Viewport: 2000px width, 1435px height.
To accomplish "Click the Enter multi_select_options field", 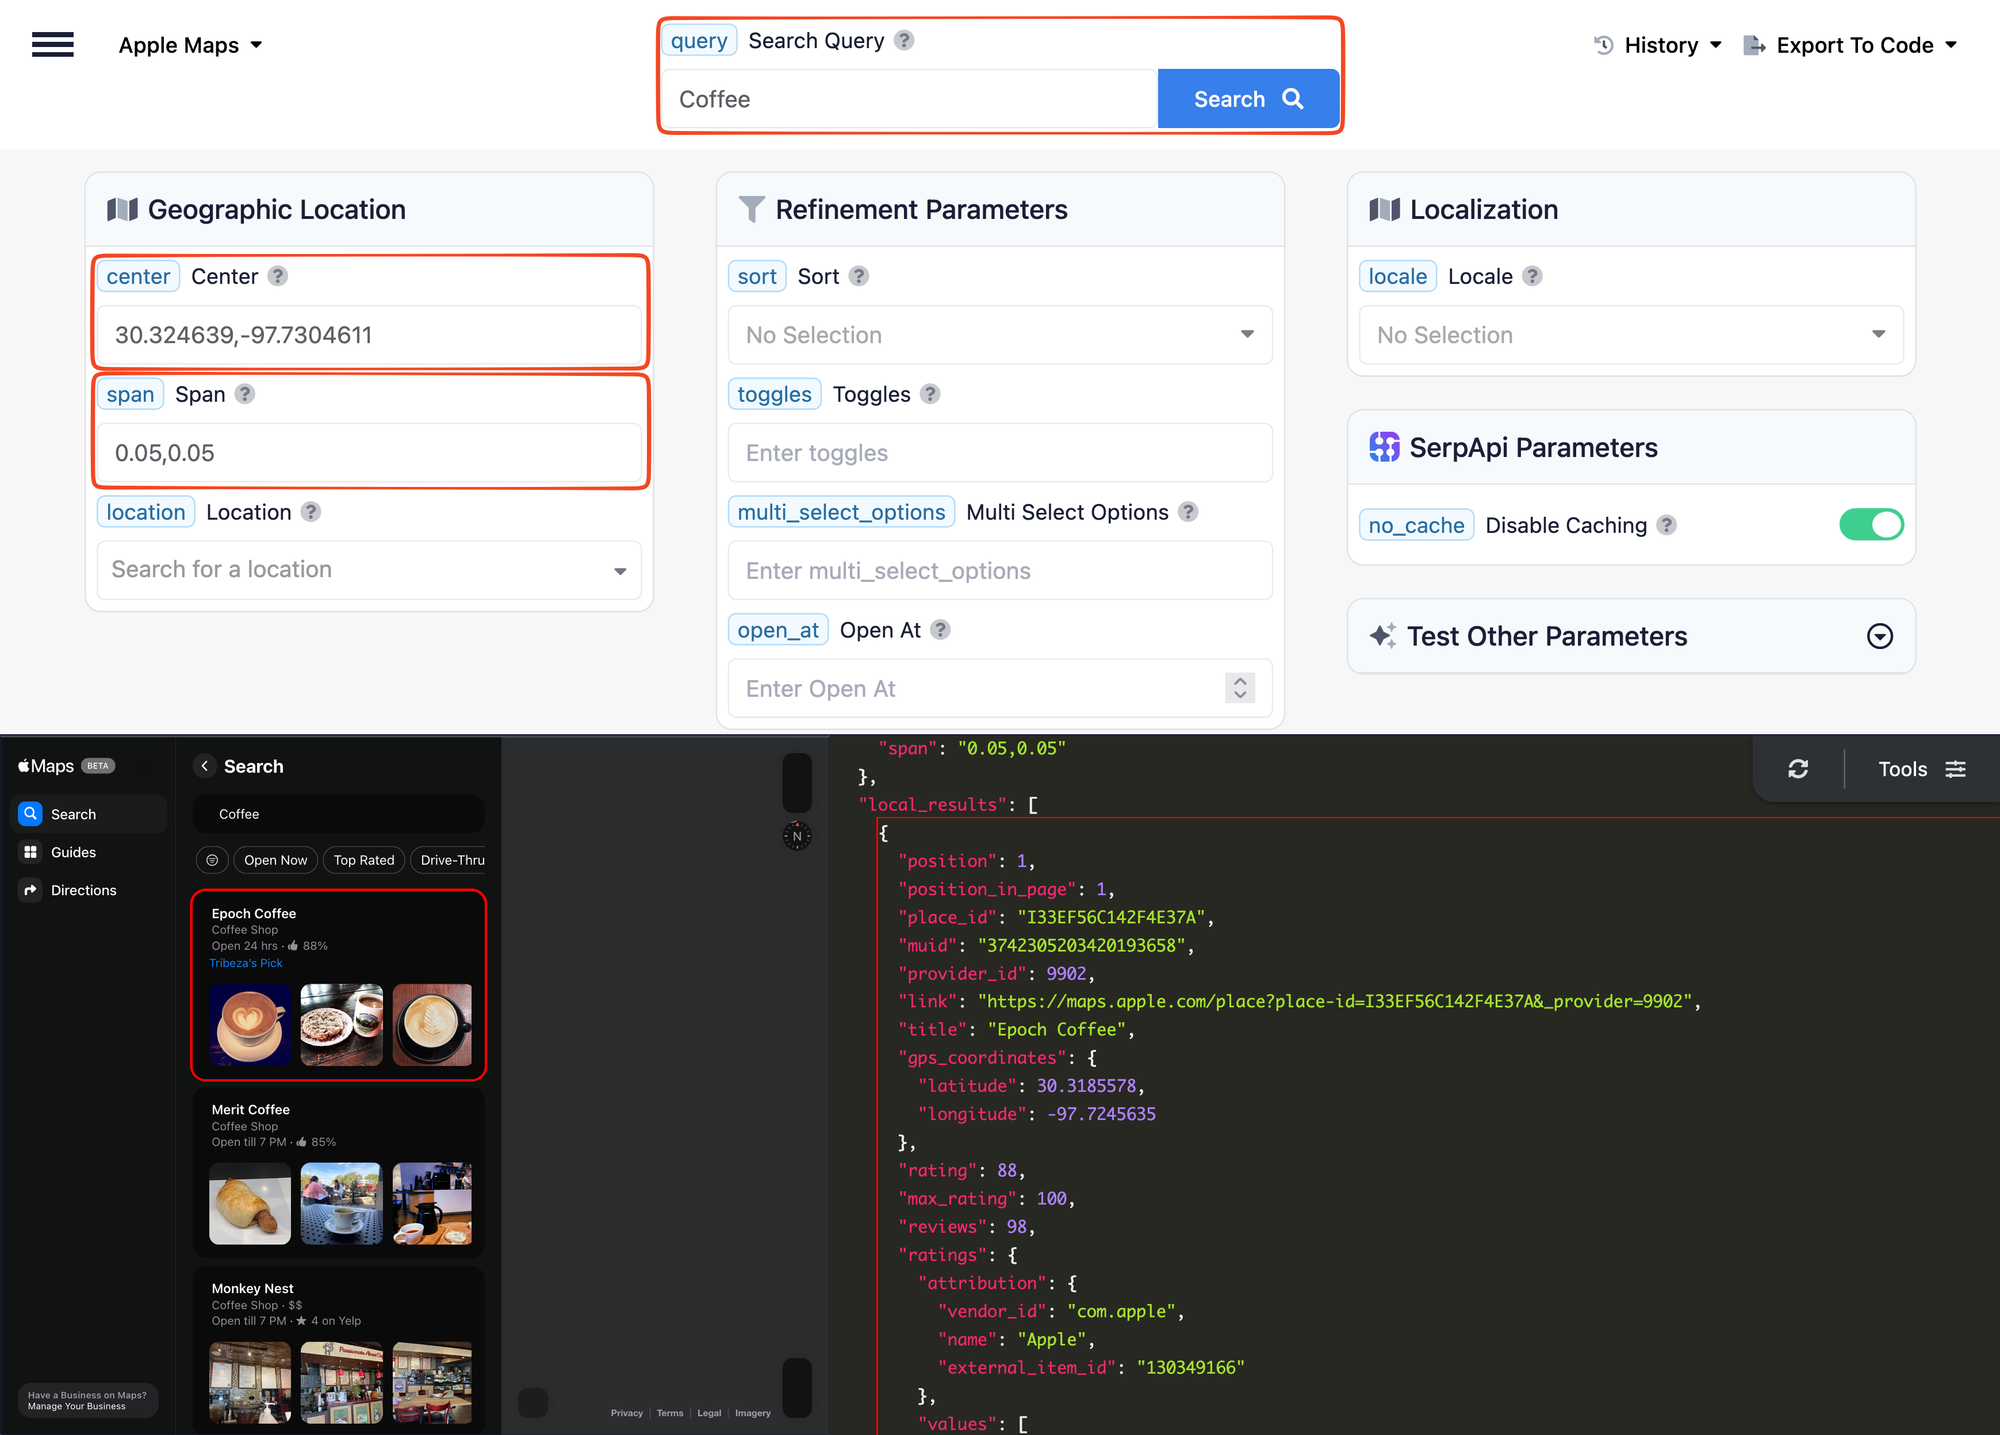I will 1000,571.
